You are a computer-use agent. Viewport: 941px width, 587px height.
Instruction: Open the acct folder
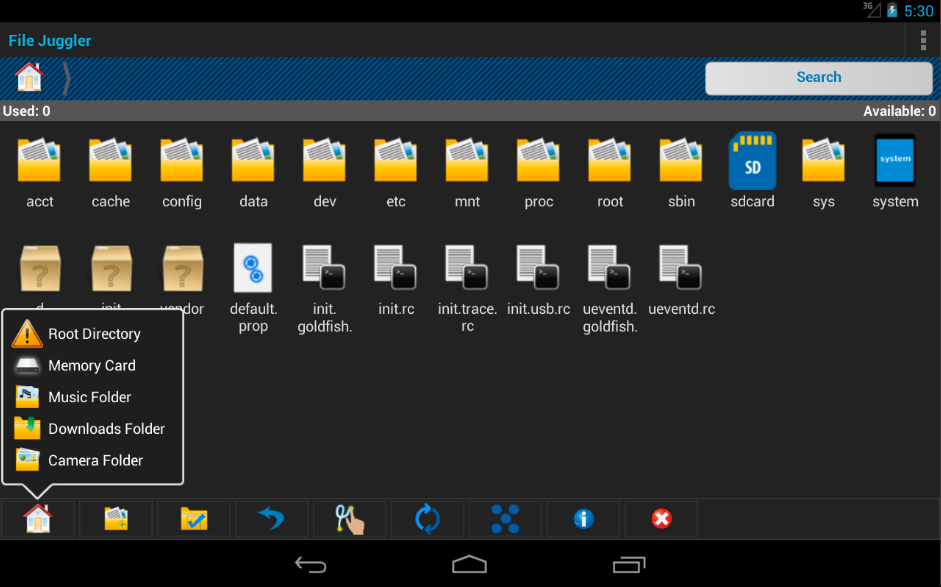point(40,172)
